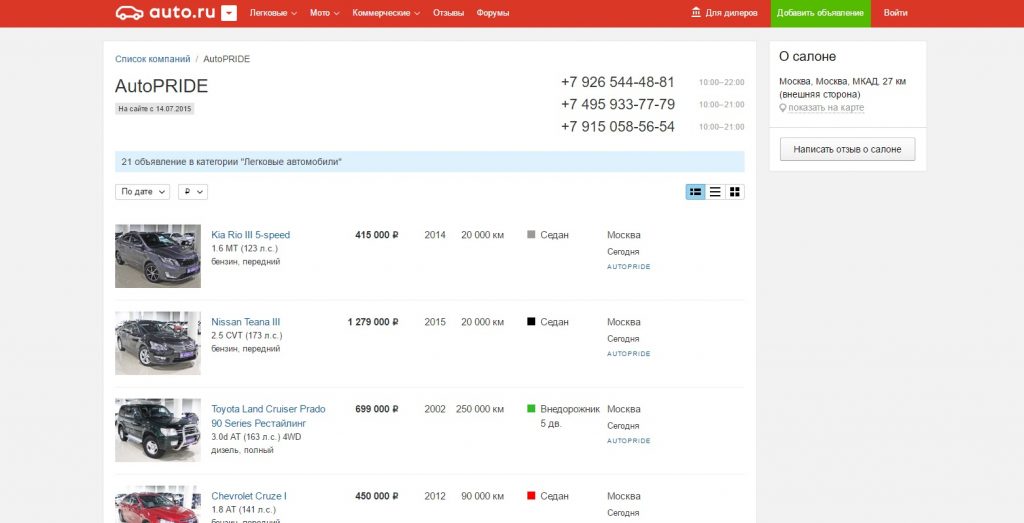Expand the Коммерческие menu
Screen dimensions: 1024x523
(386, 13)
